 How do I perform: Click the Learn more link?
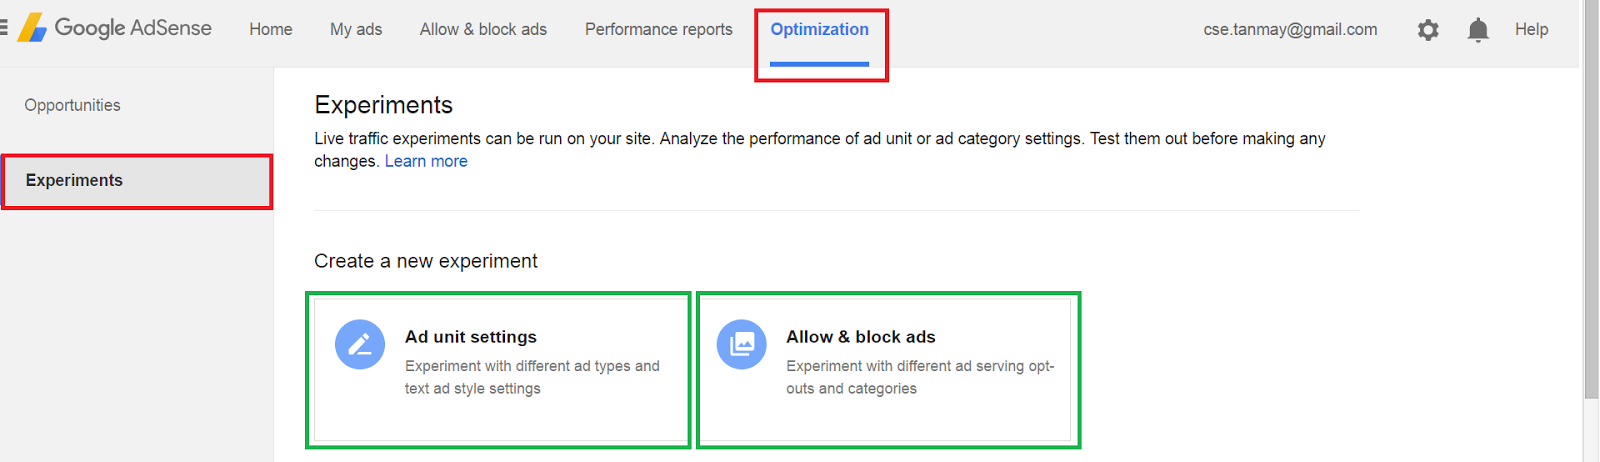[x=426, y=161]
